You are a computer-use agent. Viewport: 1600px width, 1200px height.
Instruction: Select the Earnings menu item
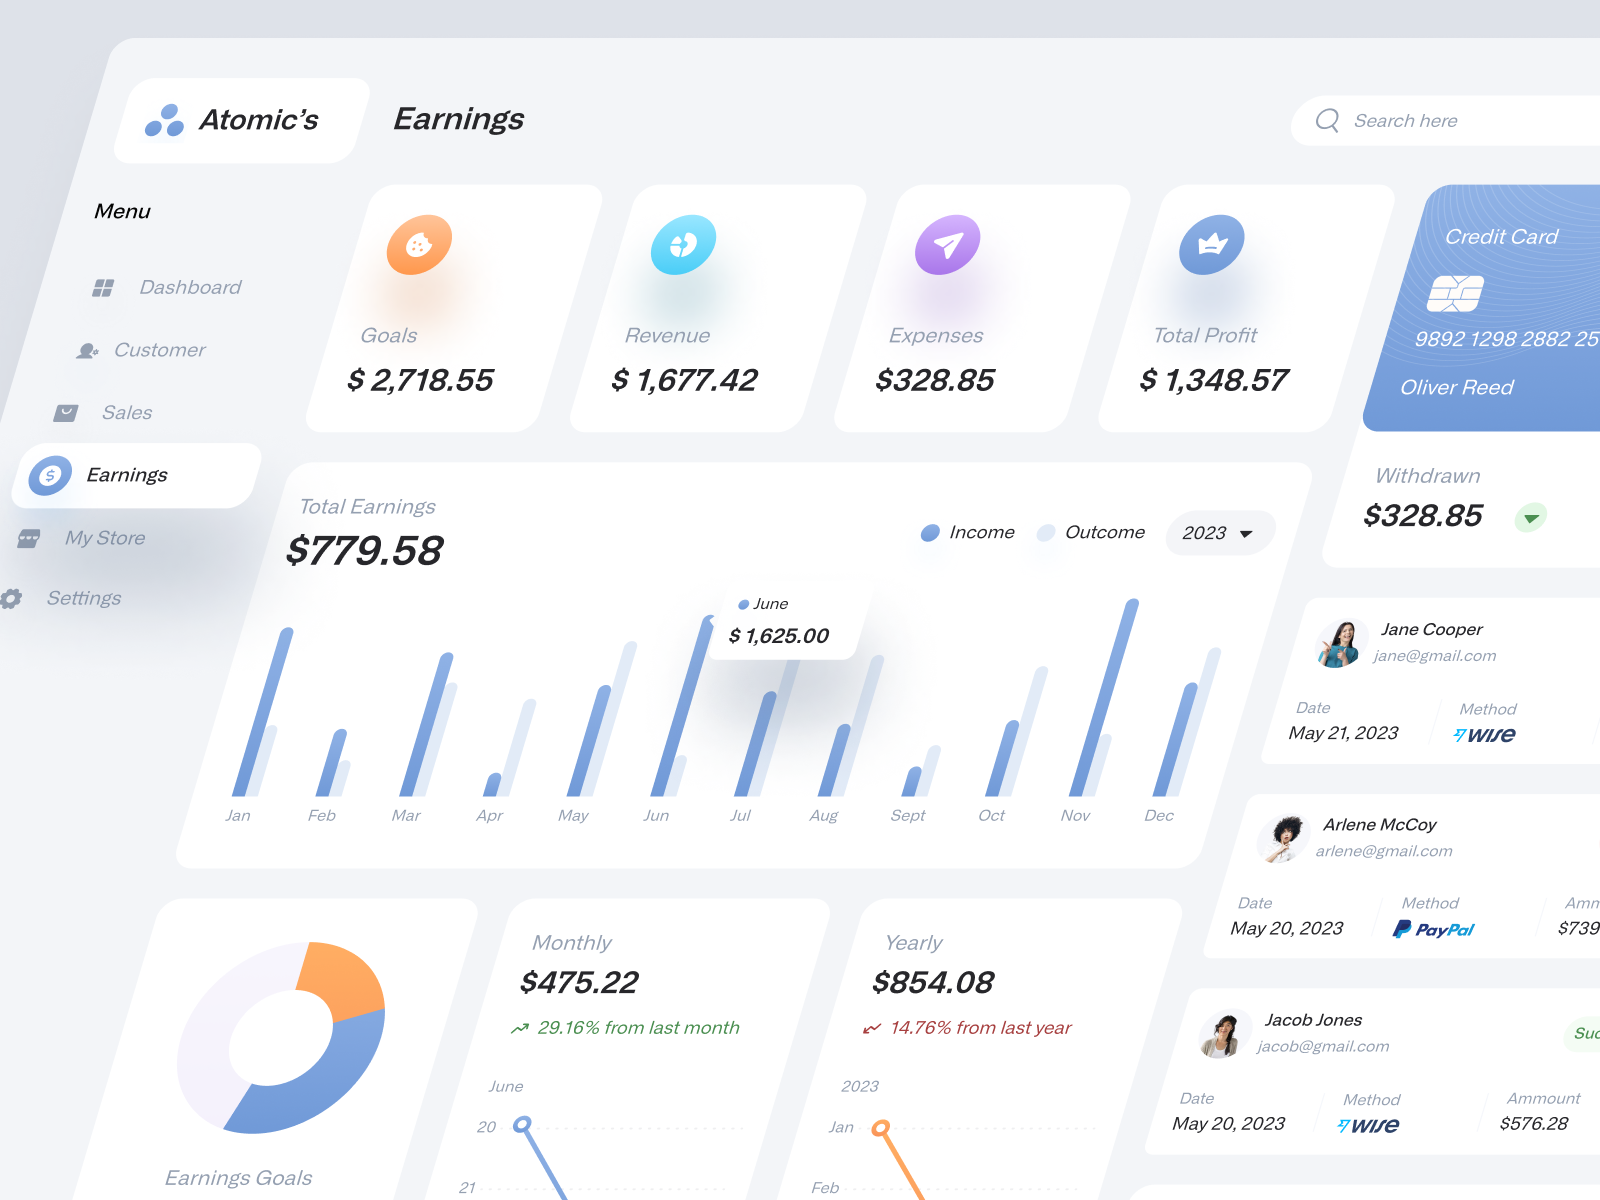click(x=137, y=476)
